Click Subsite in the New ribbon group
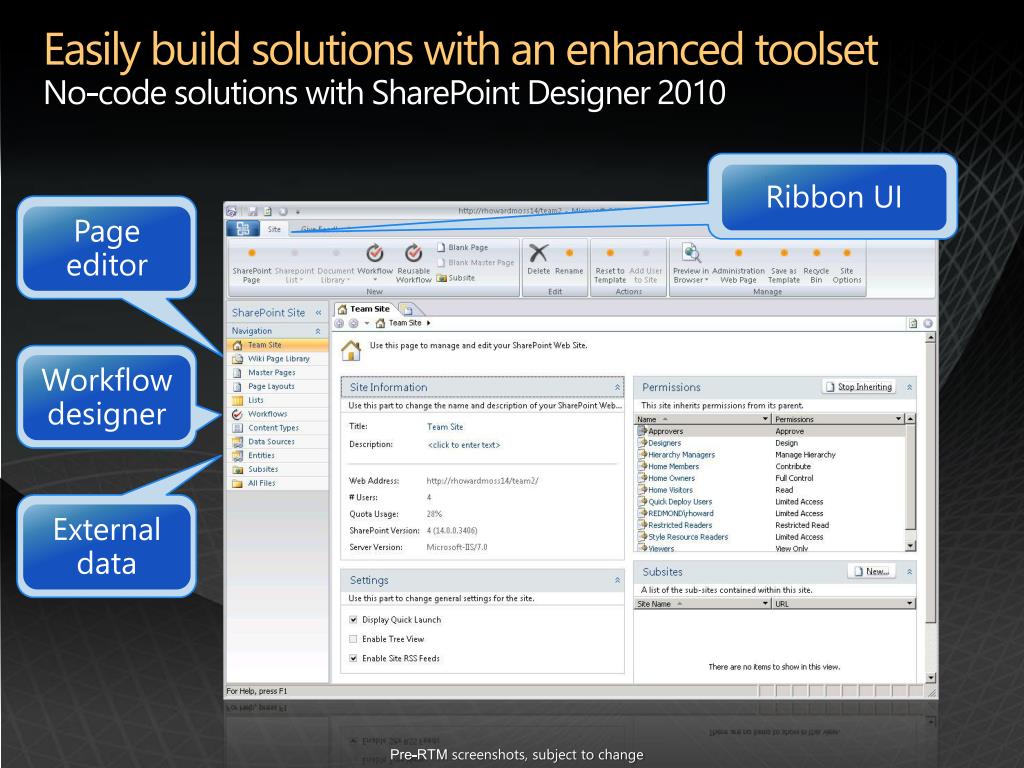This screenshot has height=768, width=1024. click(456, 278)
